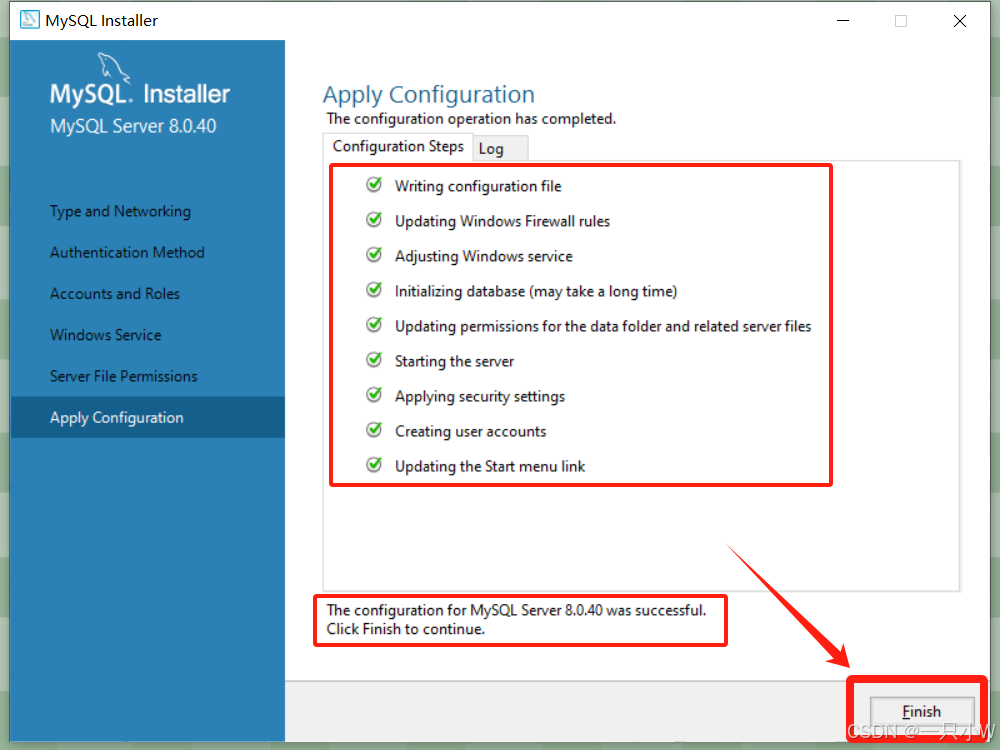This screenshot has height=750, width=1000.
Task: Click 'MySQL Server 8.0.40' sidebar heading
Action: (x=133, y=126)
